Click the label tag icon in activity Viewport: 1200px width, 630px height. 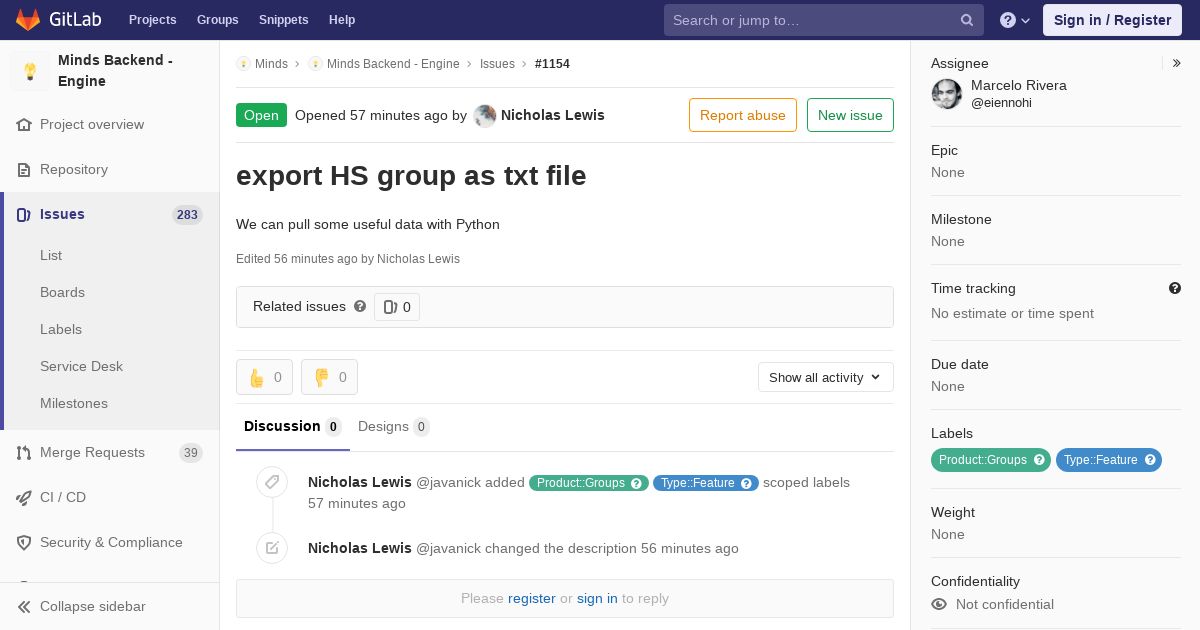(x=272, y=482)
